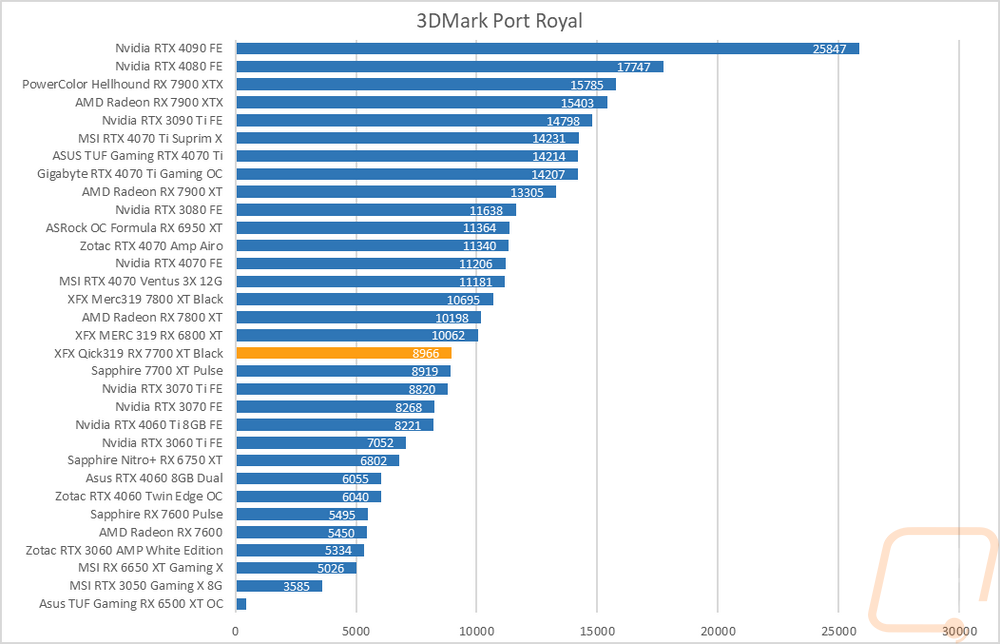Click the "MSI RTX 4070 Ti Suprim X" label
The width and height of the screenshot is (1000, 644).
[x=151, y=138]
